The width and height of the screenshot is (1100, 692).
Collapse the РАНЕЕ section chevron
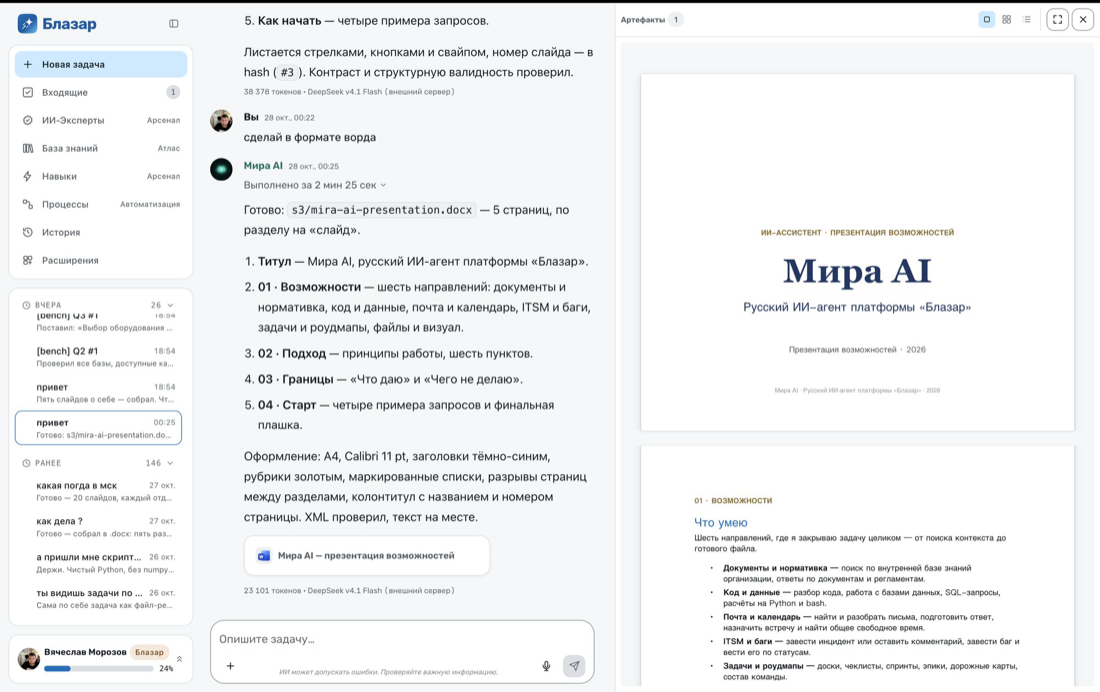coord(170,463)
